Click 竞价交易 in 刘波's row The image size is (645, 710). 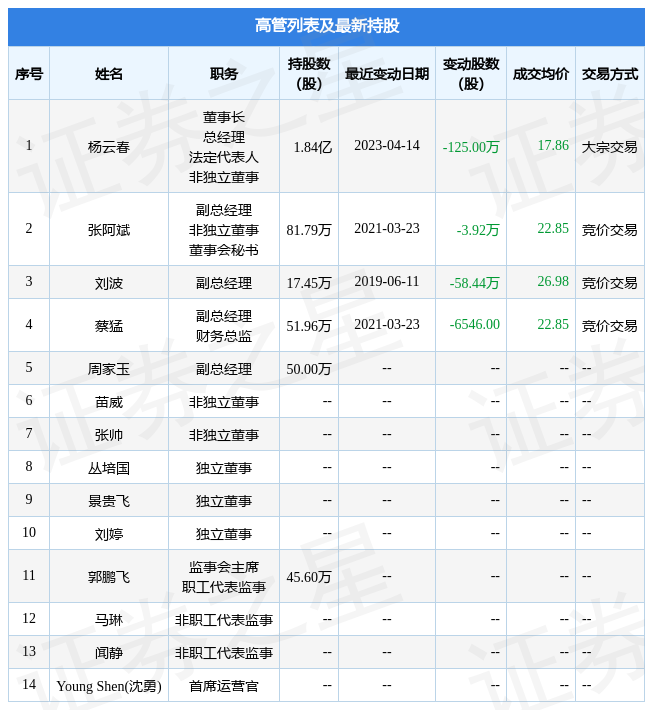[x=610, y=283]
